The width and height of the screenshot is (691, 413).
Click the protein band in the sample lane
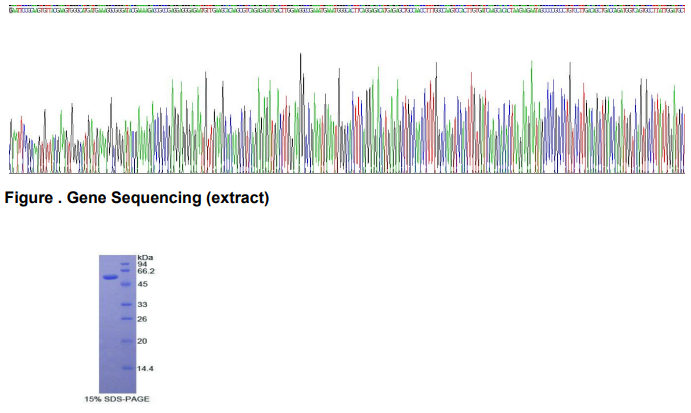point(110,277)
